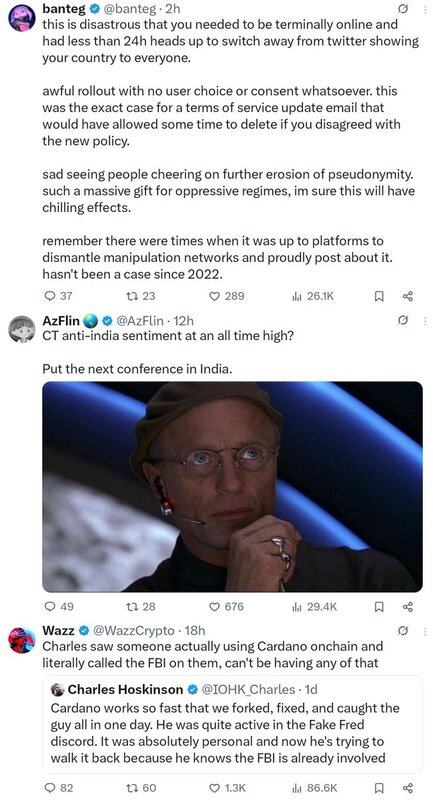
Task: Open more options menu on Wazz's tweet
Action: (425, 631)
